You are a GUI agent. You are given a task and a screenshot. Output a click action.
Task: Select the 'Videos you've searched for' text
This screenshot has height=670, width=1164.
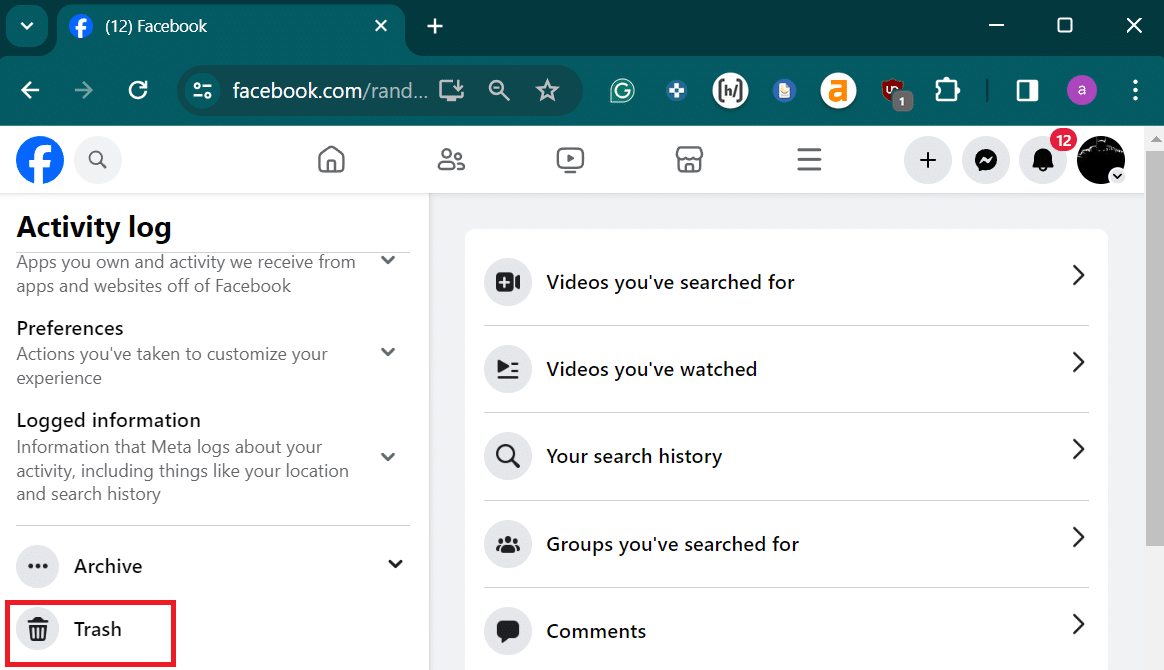click(x=670, y=282)
